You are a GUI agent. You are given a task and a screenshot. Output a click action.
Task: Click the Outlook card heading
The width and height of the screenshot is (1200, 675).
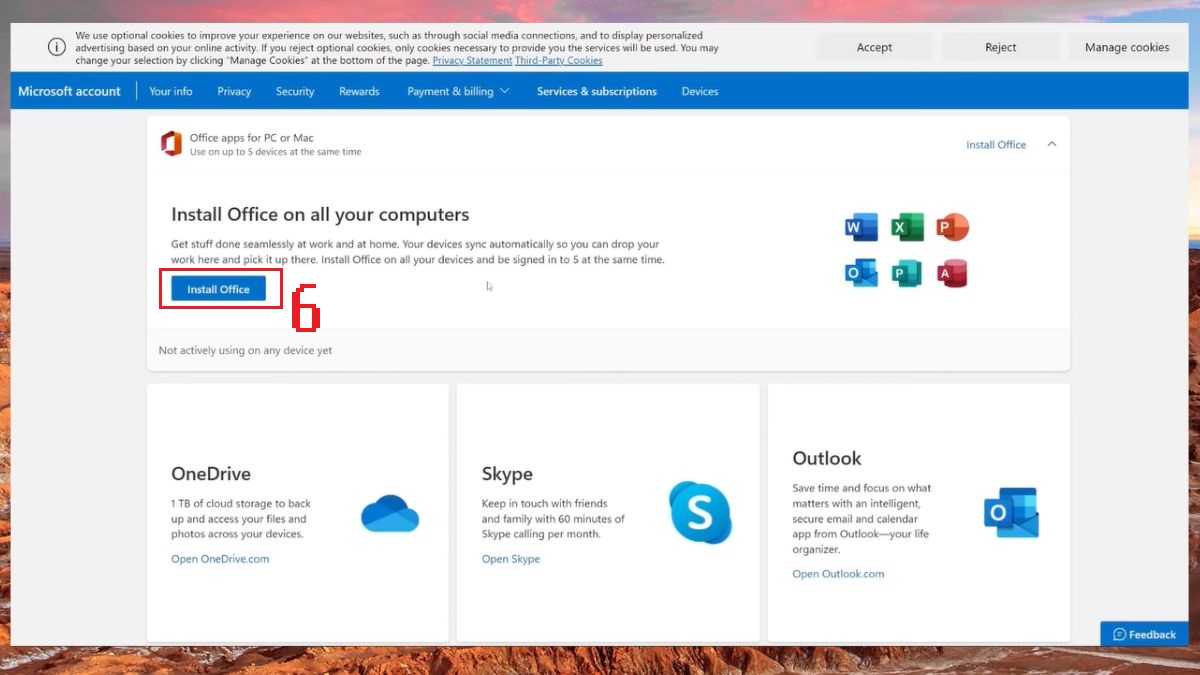tap(827, 458)
